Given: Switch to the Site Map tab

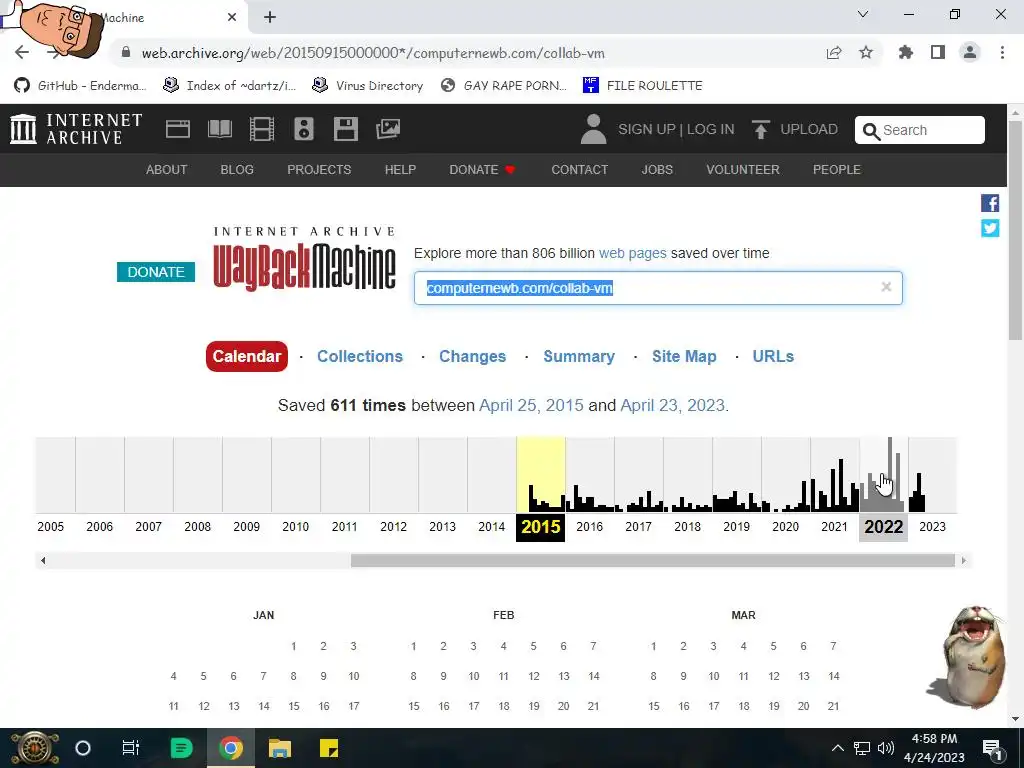Looking at the screenshot, I should pos(684,357).
